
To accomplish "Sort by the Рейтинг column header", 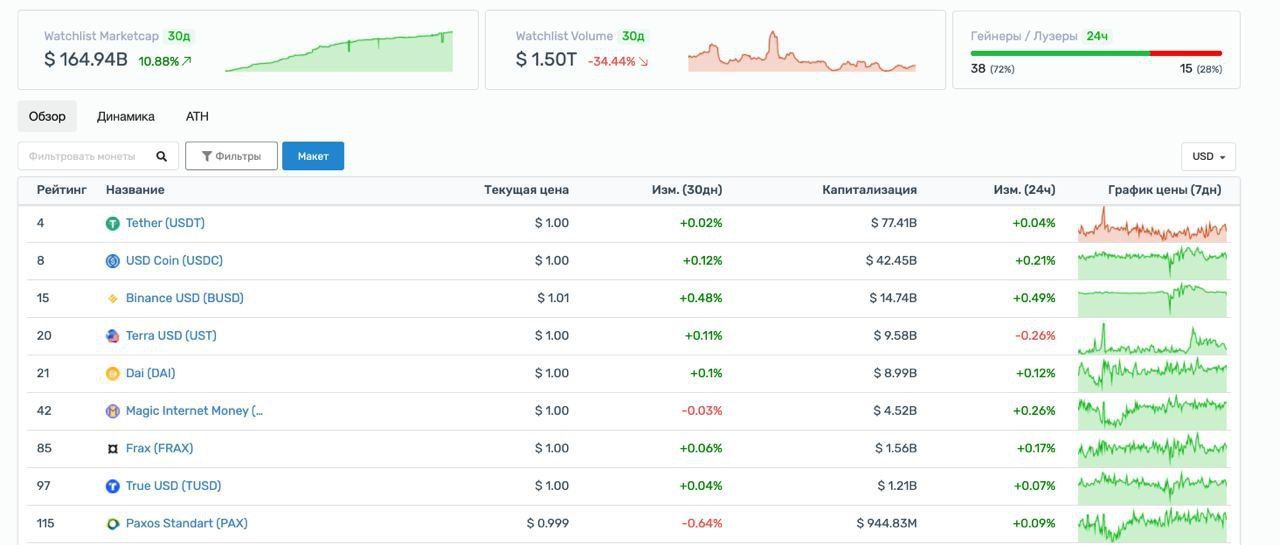I will tap(62, 190).
